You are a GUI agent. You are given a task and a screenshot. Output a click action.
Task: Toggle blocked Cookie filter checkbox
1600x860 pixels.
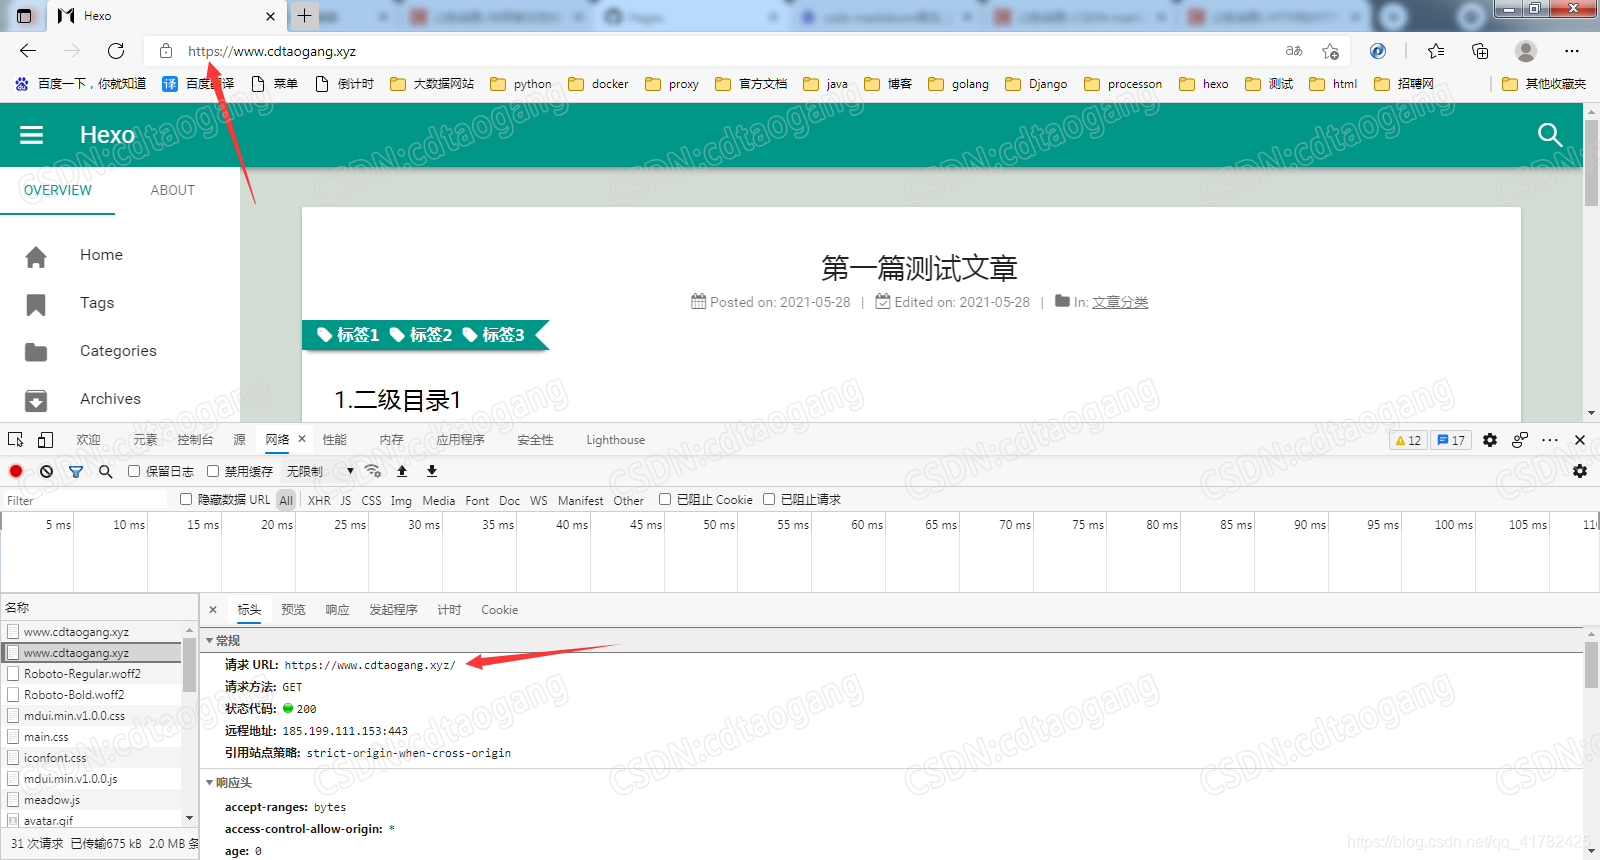[665, 499]
